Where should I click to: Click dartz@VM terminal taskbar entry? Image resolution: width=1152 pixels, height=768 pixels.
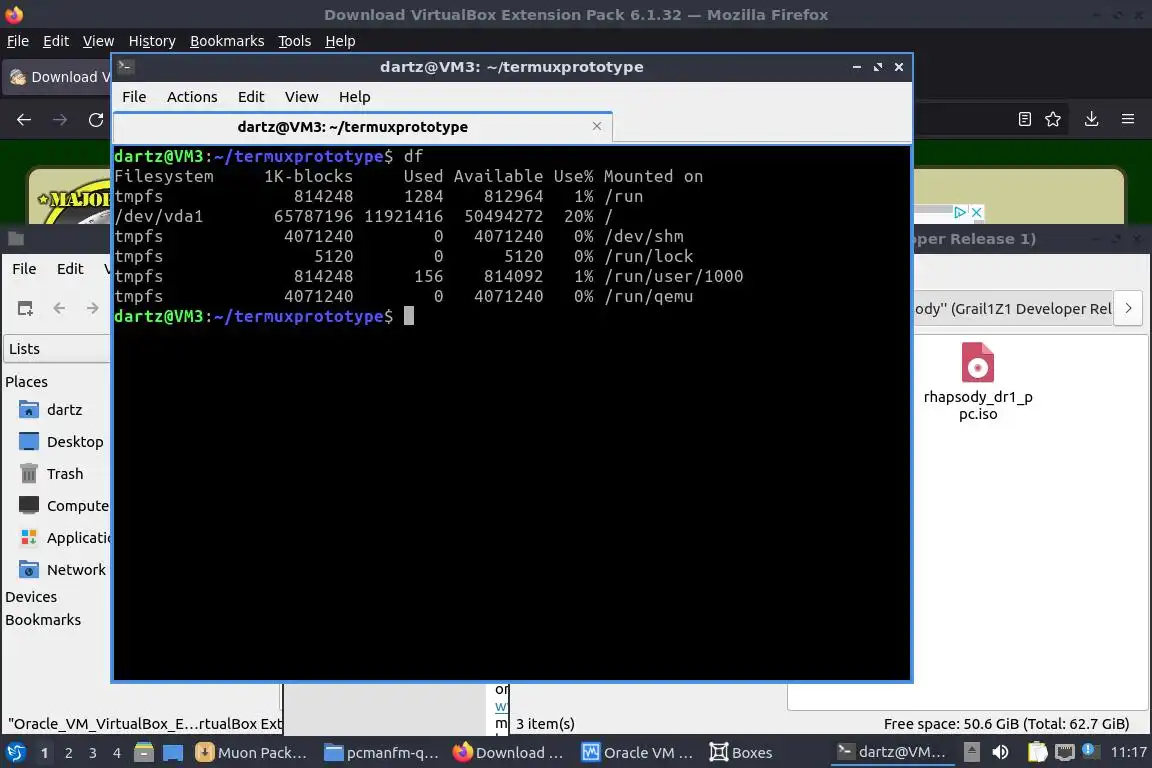(892, 752)
